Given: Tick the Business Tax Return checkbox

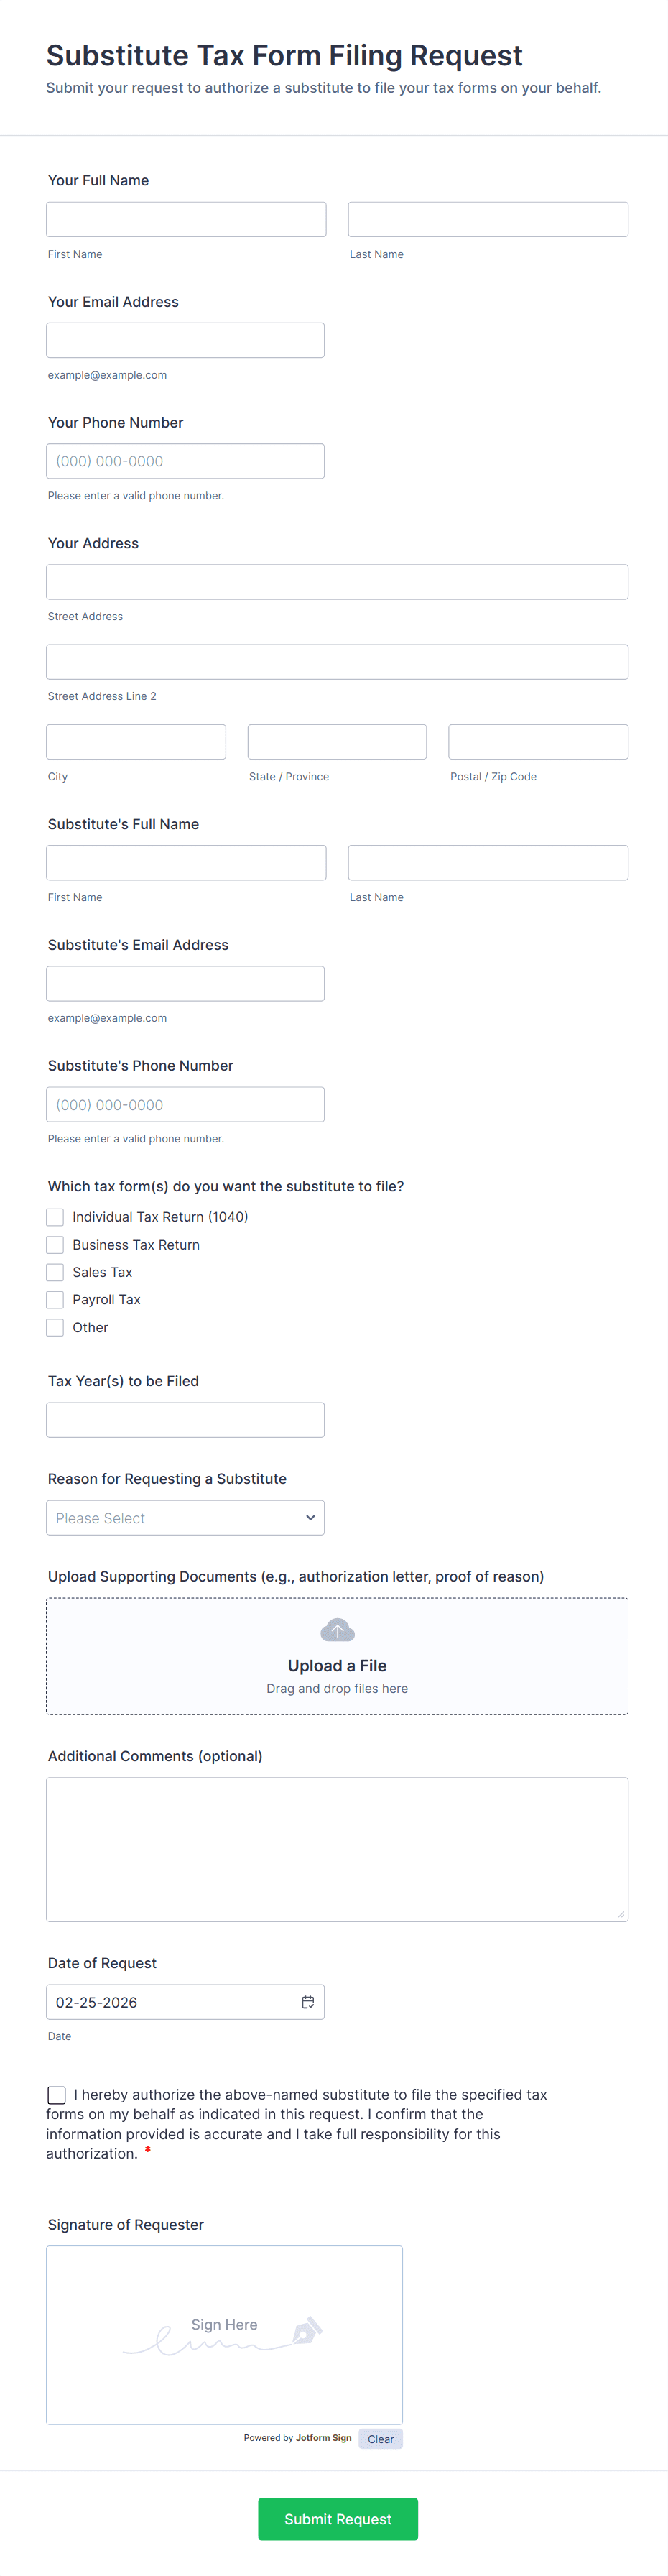Looking at the screenshot, I should (x=55, y=1245).
